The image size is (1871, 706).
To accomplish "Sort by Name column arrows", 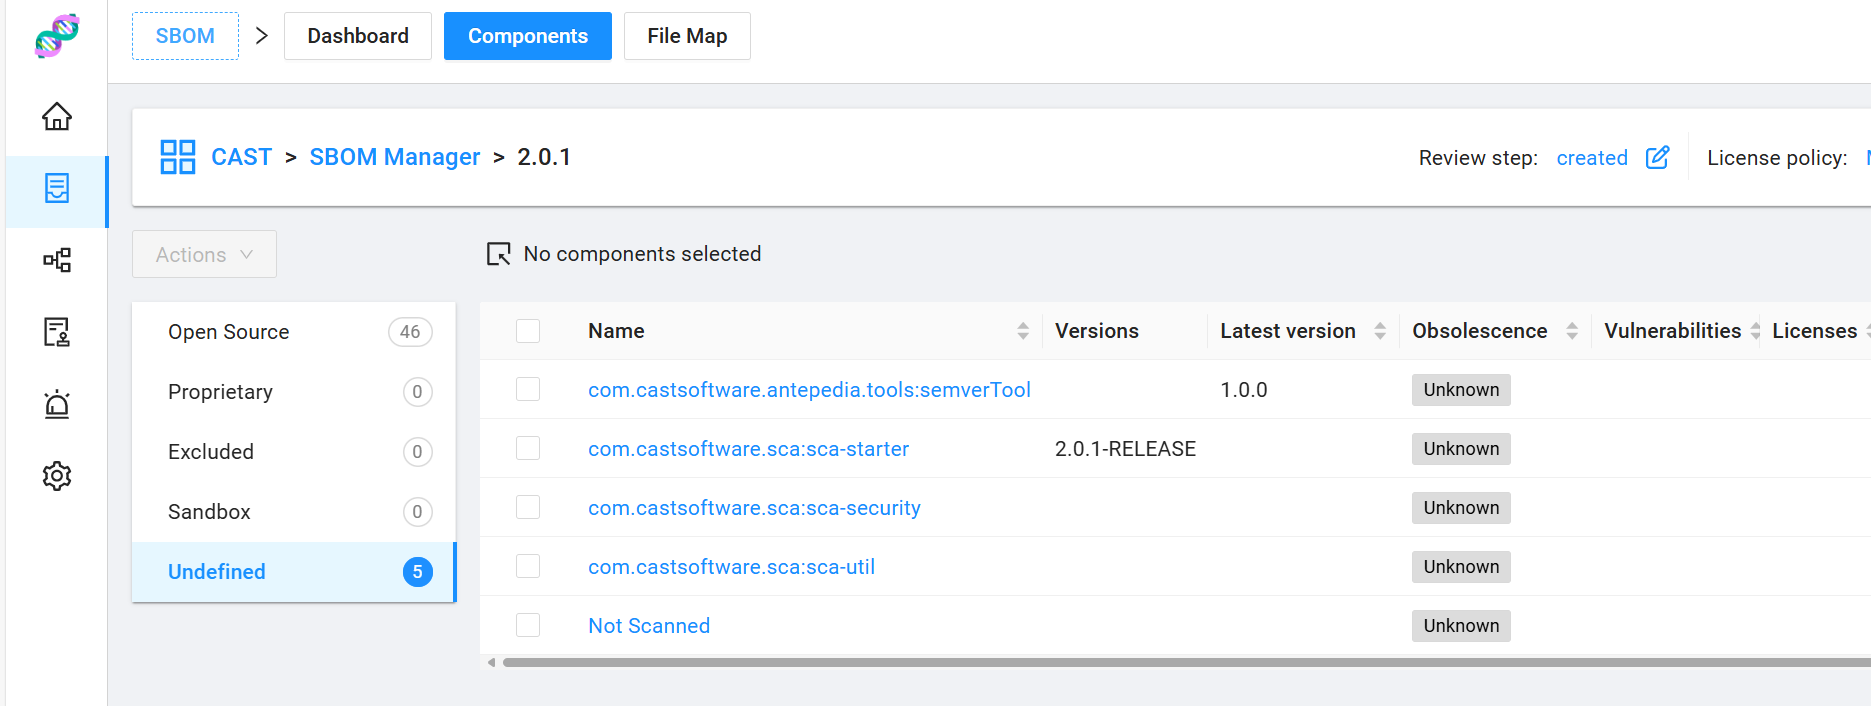I will click(1022, 331).
